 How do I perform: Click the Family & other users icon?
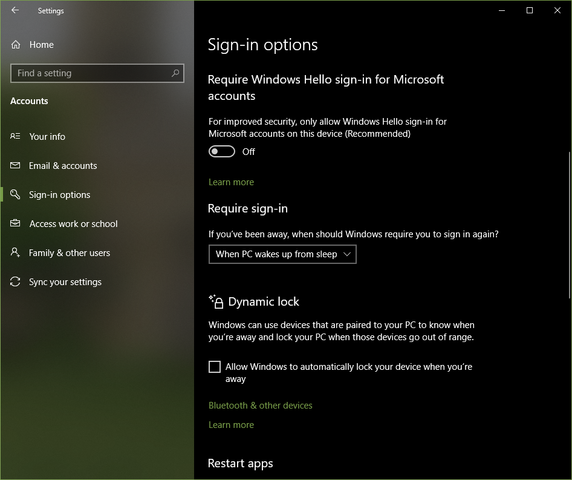(x=15, y=252)
